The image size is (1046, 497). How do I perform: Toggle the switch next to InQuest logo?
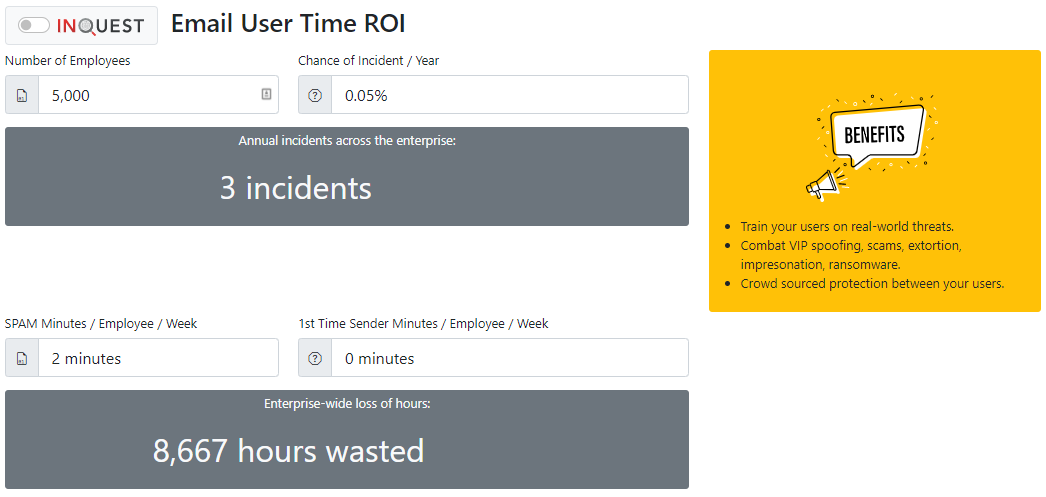[x=34, y=25]
